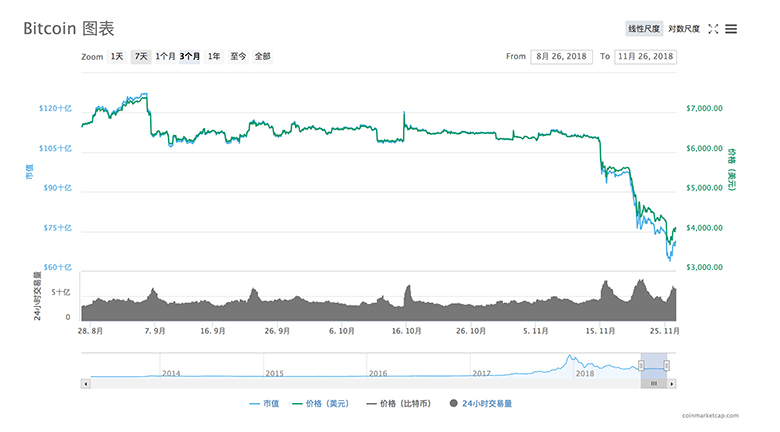
Task: Toggle the 24小时交易量 legend series
Action: pos(481,404)
